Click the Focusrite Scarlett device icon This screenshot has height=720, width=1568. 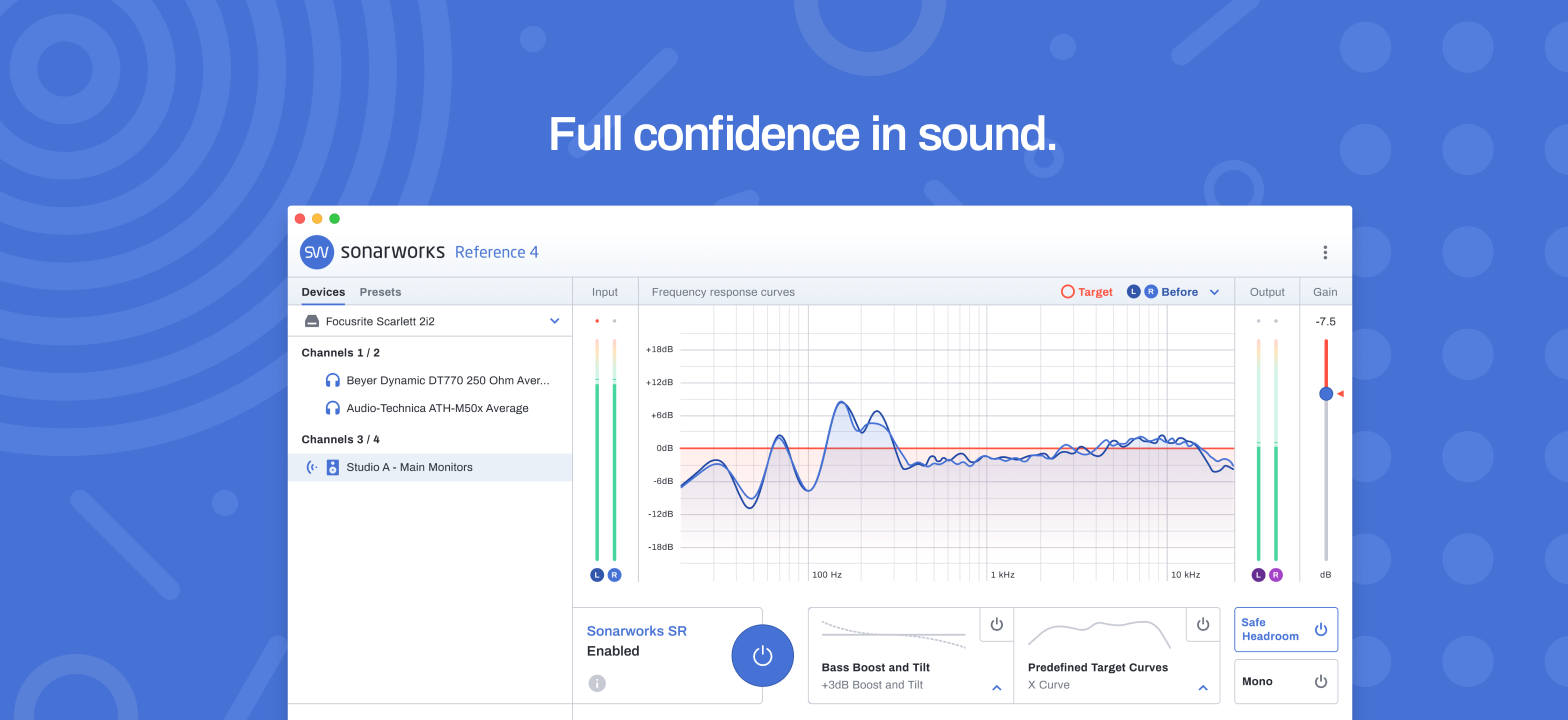(312, 321)
